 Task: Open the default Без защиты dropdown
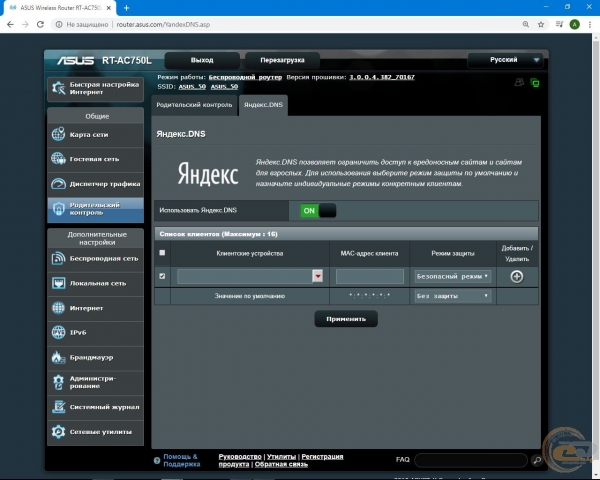click(x=452, y=296)
